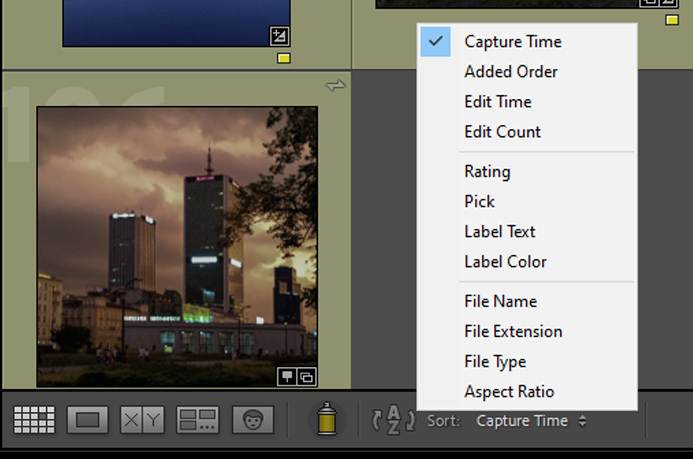This screenshot has height=459, width=693.
Task: Select the city skyline photo thumbnail
Action: pyautogui.click(x=177, y=247)
